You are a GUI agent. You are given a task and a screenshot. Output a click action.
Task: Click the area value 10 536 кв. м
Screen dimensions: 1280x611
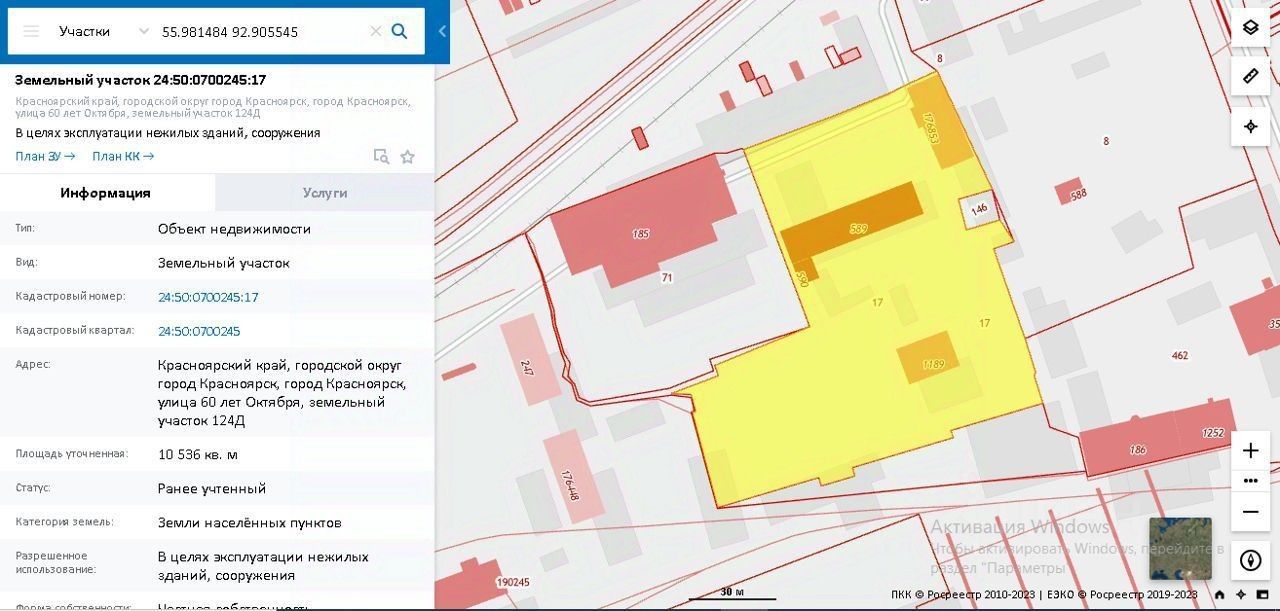[198, 455]
